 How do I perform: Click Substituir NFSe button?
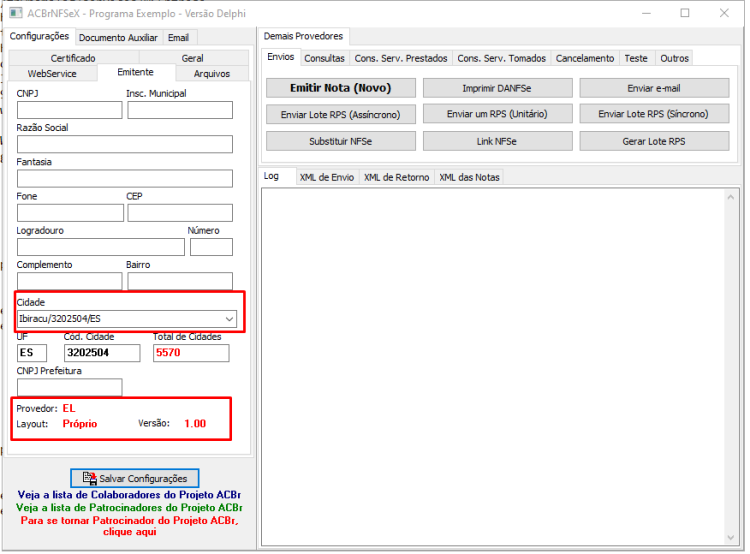tap(341, 141)
